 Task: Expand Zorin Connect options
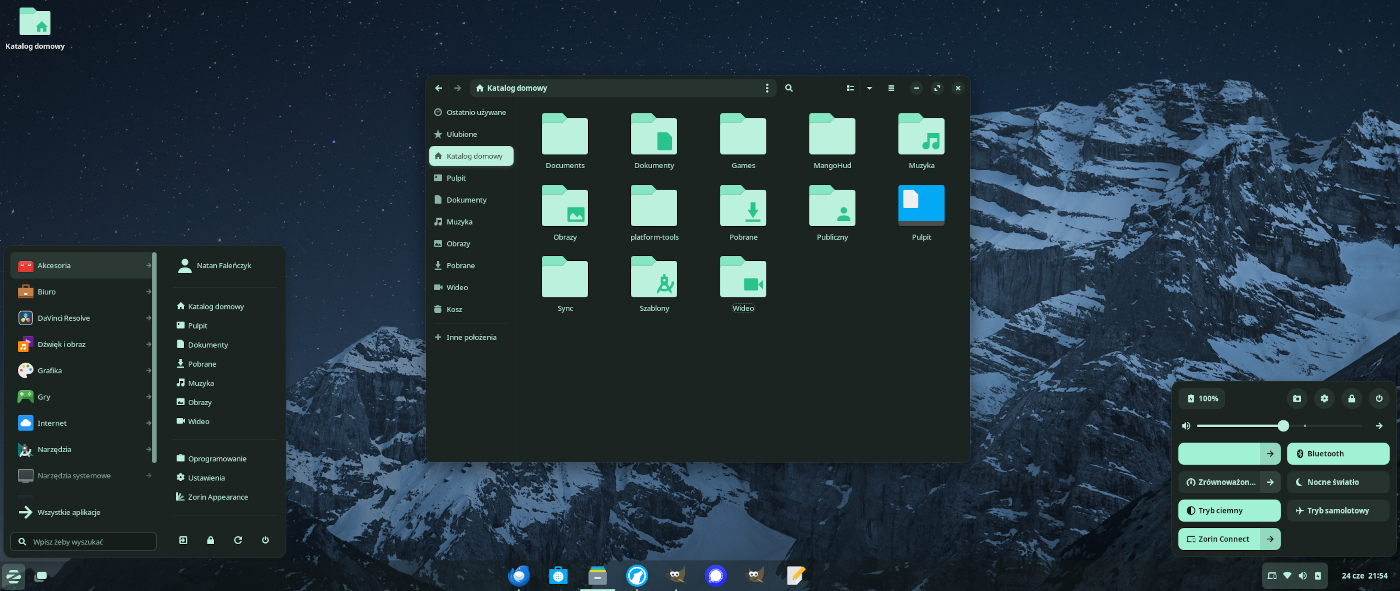pos(1272,539)
